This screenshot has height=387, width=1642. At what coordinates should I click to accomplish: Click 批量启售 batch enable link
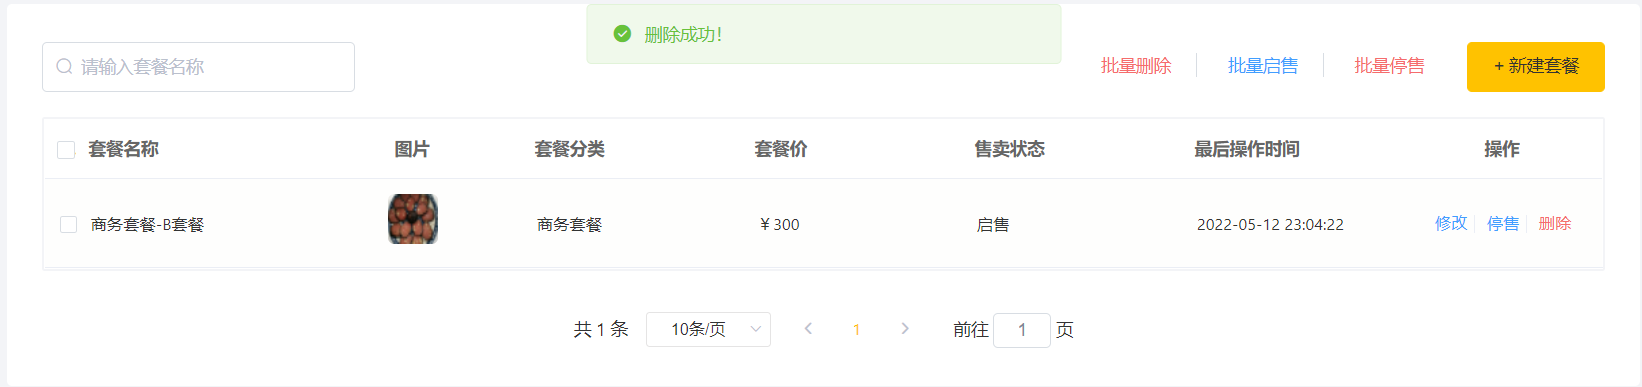[1263, 66]
